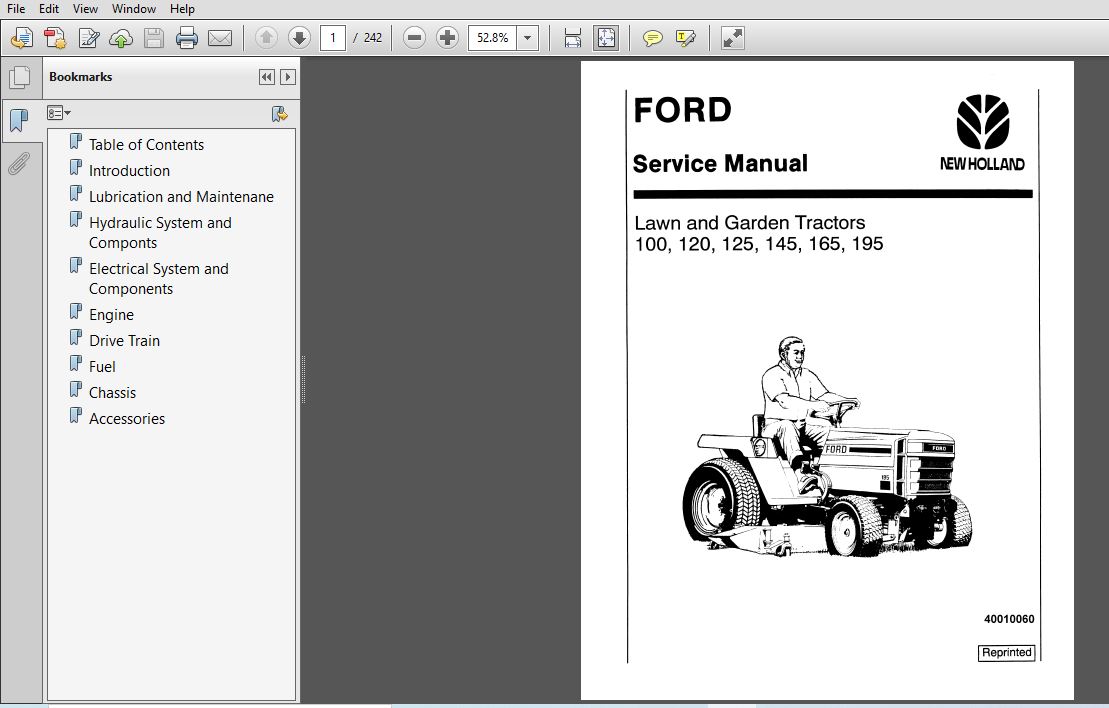Open the View menu
The width and height of the screenshot is (1109, 708).
pos(85,8)
